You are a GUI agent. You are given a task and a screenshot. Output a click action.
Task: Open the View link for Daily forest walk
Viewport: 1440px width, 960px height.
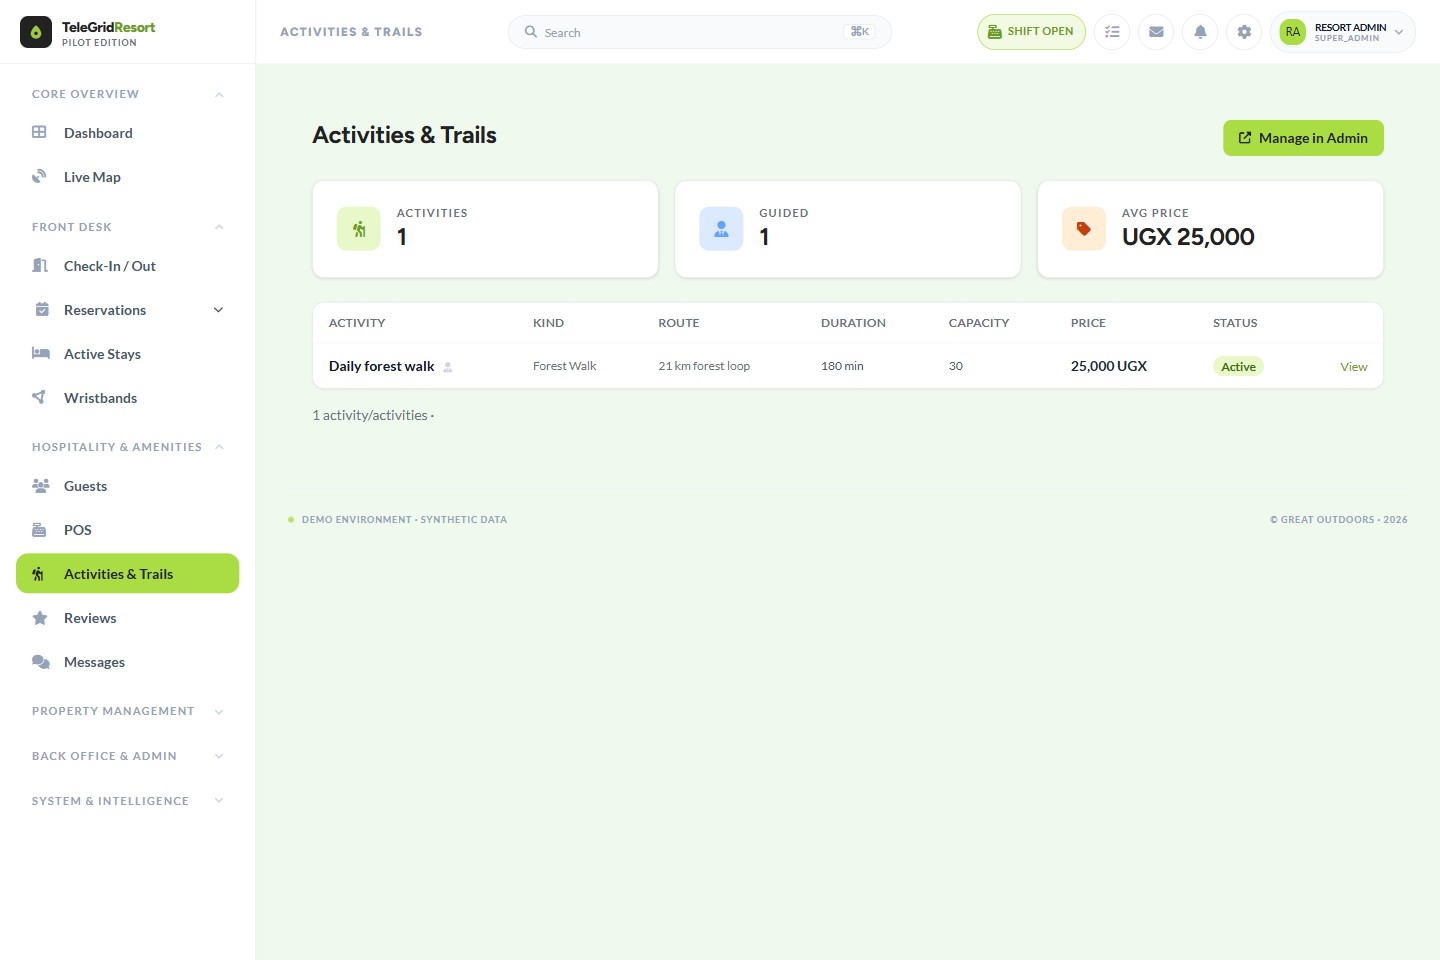[x=1353, y=367]
